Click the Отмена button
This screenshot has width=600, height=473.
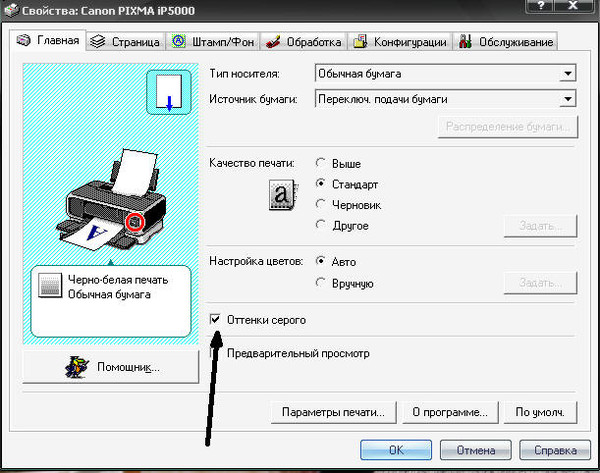point(476,450)
